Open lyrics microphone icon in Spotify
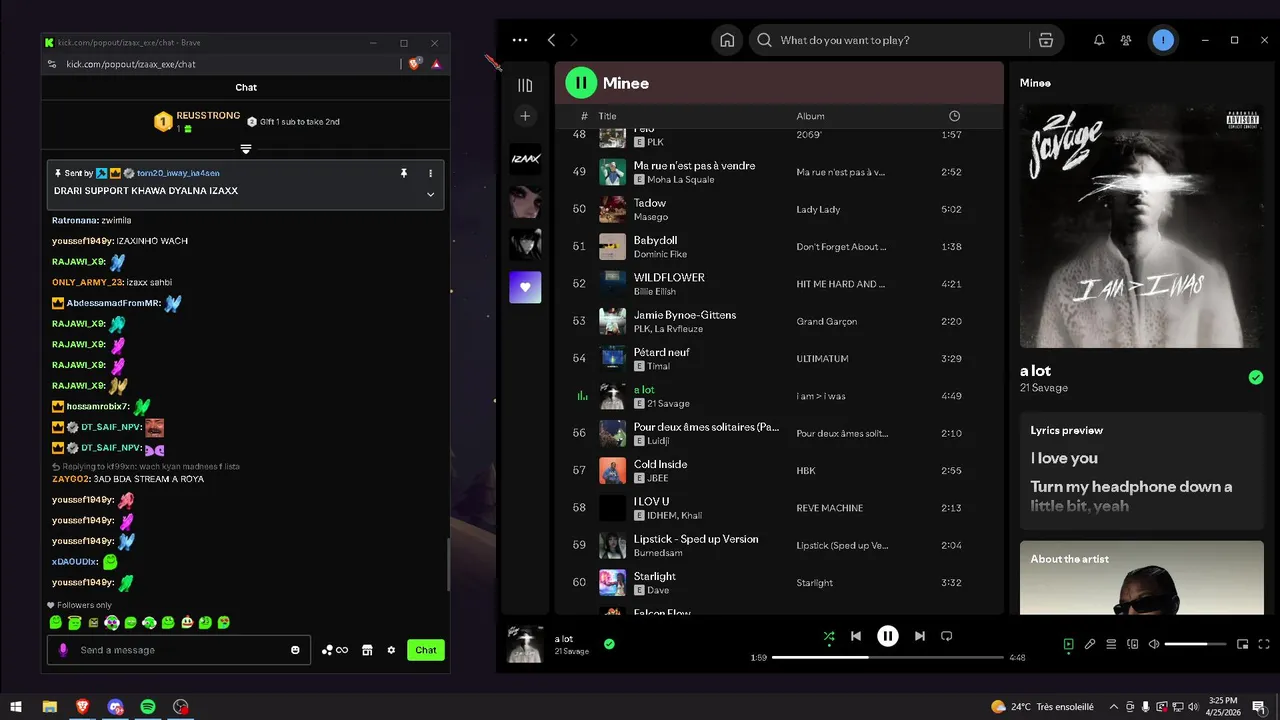1280x720 pixels. click(x=1090, y=645)
